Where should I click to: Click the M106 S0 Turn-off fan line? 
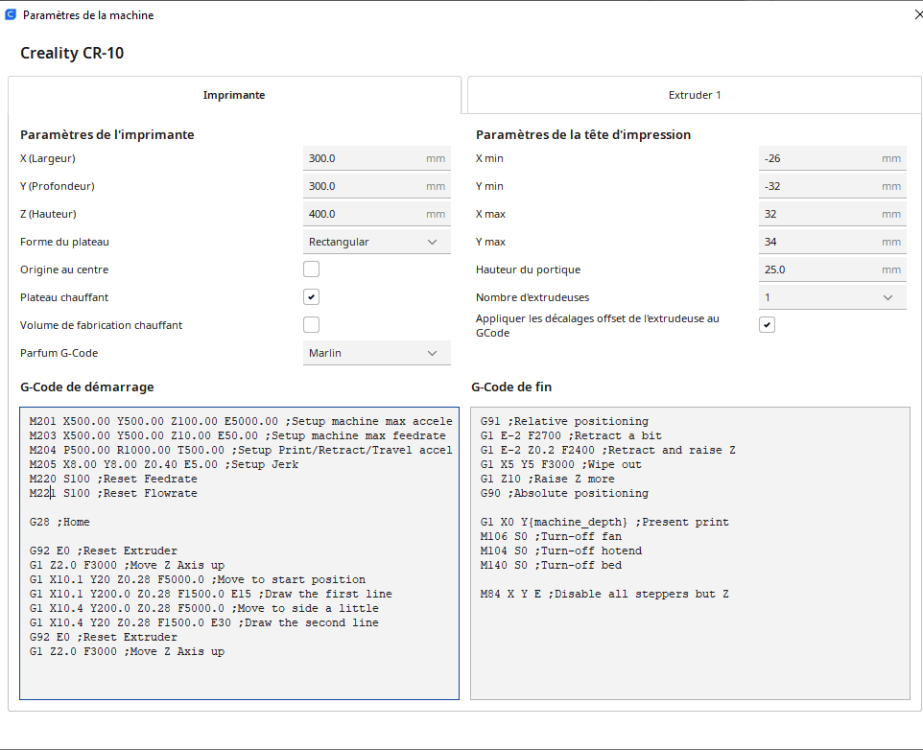(x=551, y=536)
